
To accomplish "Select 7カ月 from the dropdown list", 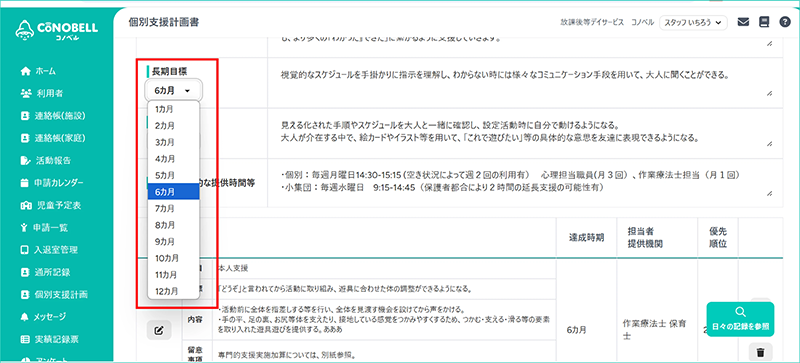I will click(173, 208).
